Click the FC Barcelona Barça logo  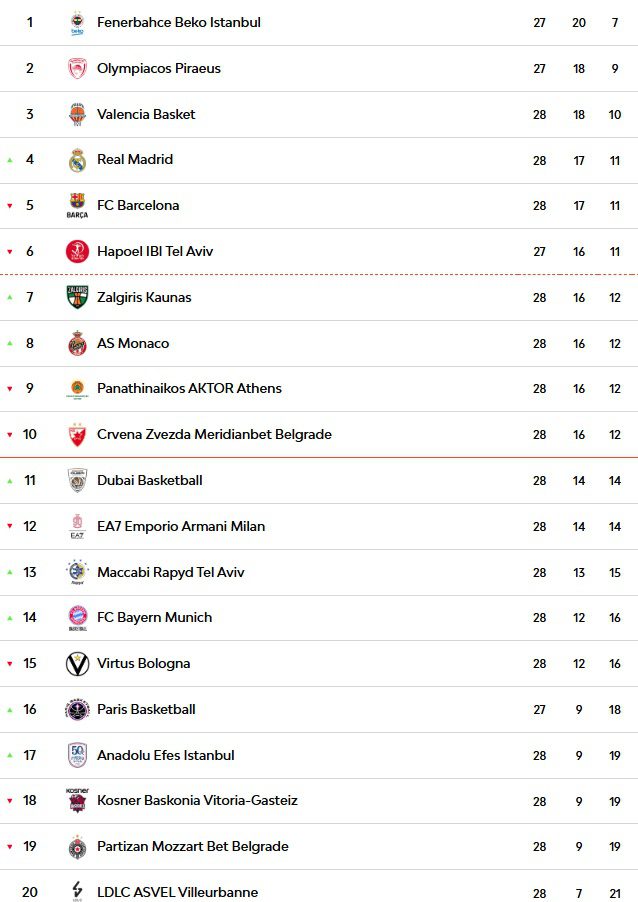click(77, 205)
